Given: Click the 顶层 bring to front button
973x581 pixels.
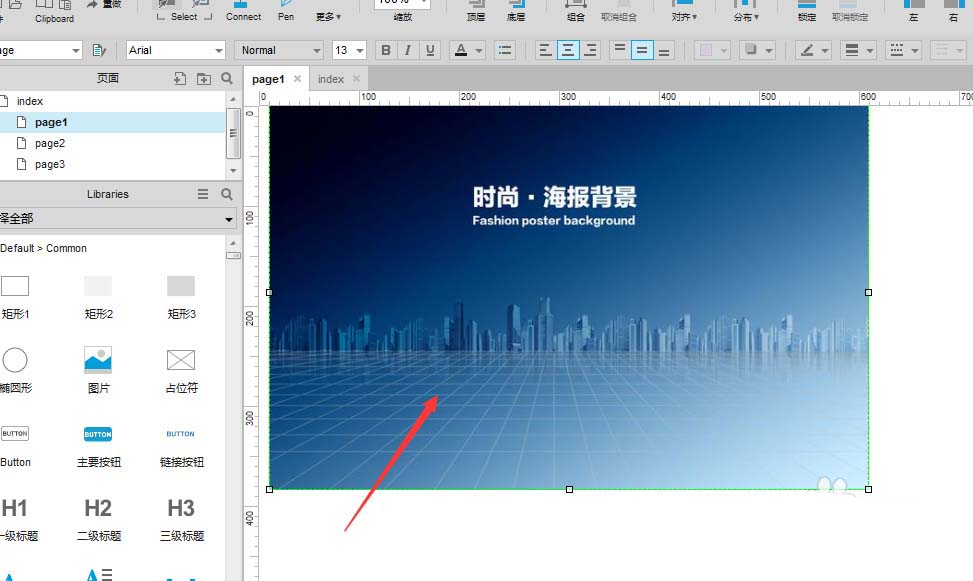Looking at the screenshot, I should tap(476, 11).
